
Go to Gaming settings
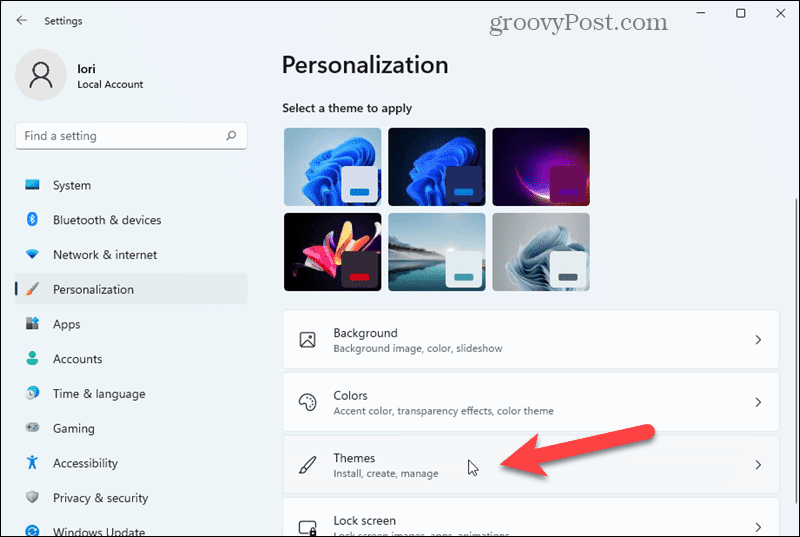[x=131, y=428]
